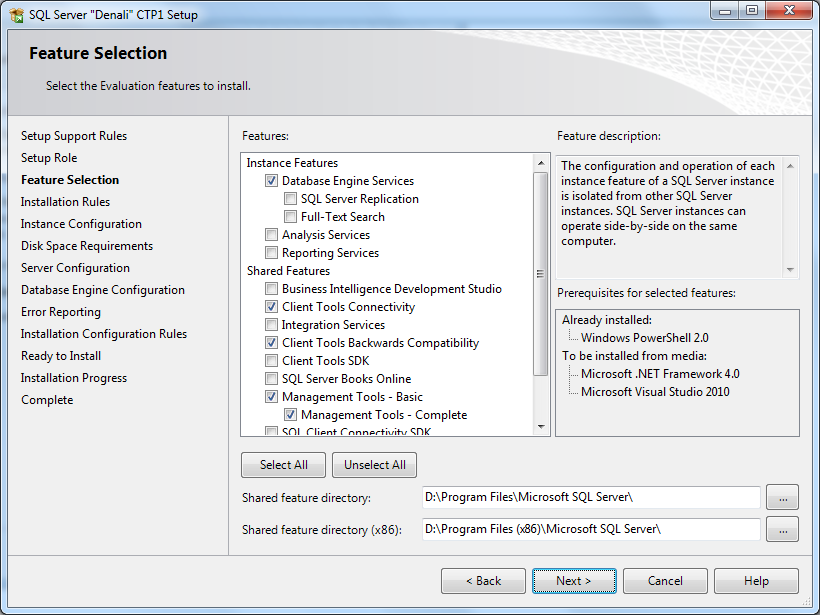The image size is (820, 615).
Task: Click the Unselect All button
Action: 374,465
